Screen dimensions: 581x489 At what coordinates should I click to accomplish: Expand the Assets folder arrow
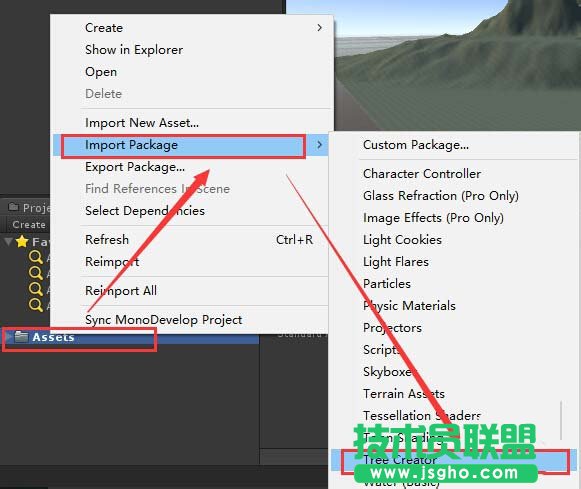(8, 337)
